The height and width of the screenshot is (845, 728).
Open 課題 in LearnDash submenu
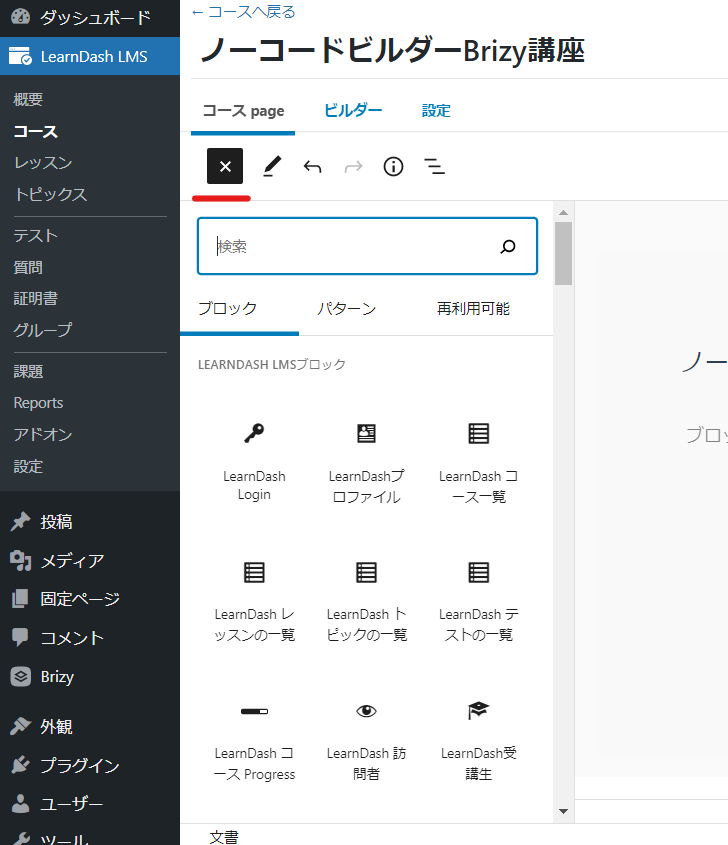(x=28, y=371)
